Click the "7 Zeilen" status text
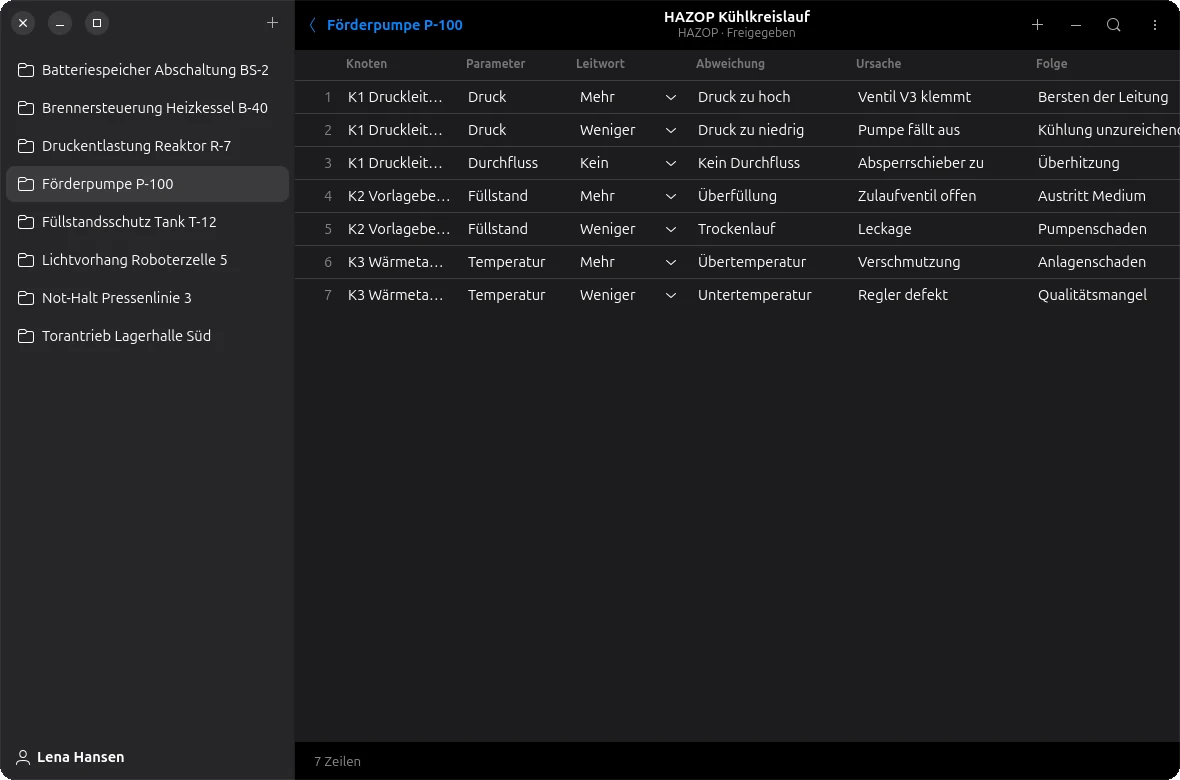This screenshot has width=1180, height=780. point(337,762)
